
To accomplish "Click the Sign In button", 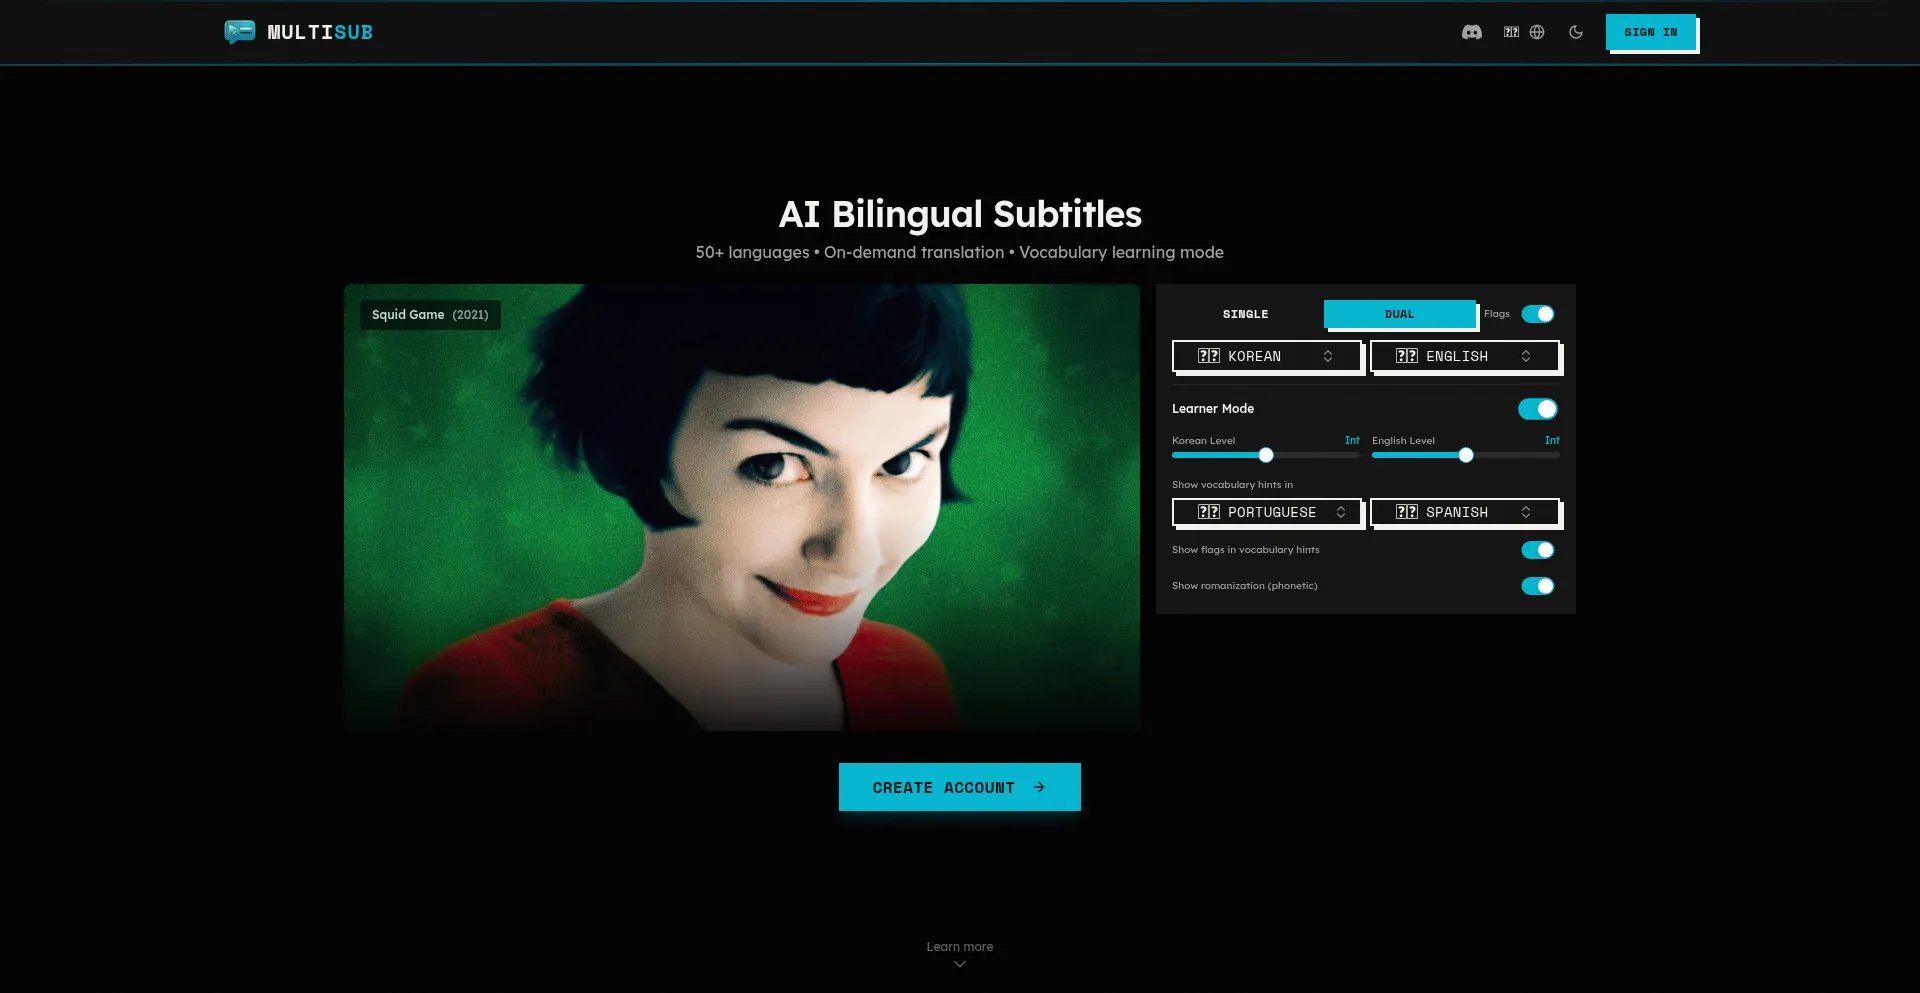I will [1650, 32].
